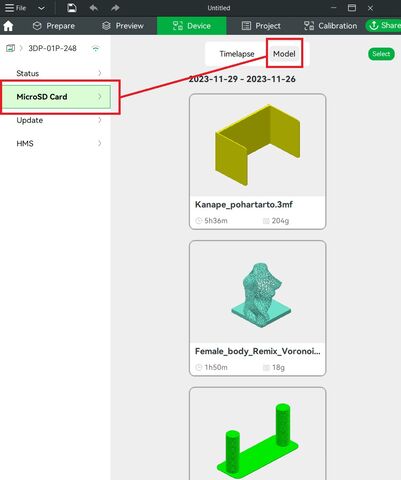Click the Wi-Fi signal icon
This screenshot has width=401, height=480.
pos(96,49)
